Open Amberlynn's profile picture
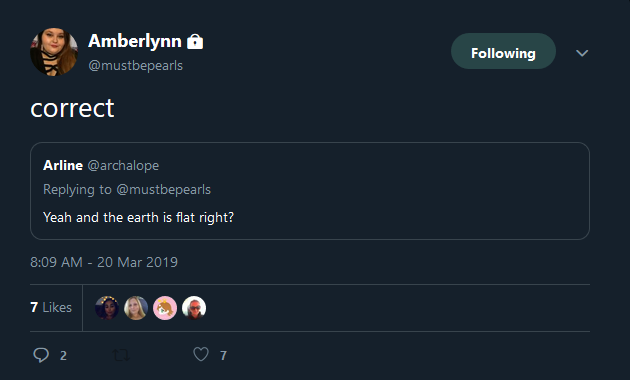Screen dimensions: 630x380 pyautogui.click(x=54, y=51)
